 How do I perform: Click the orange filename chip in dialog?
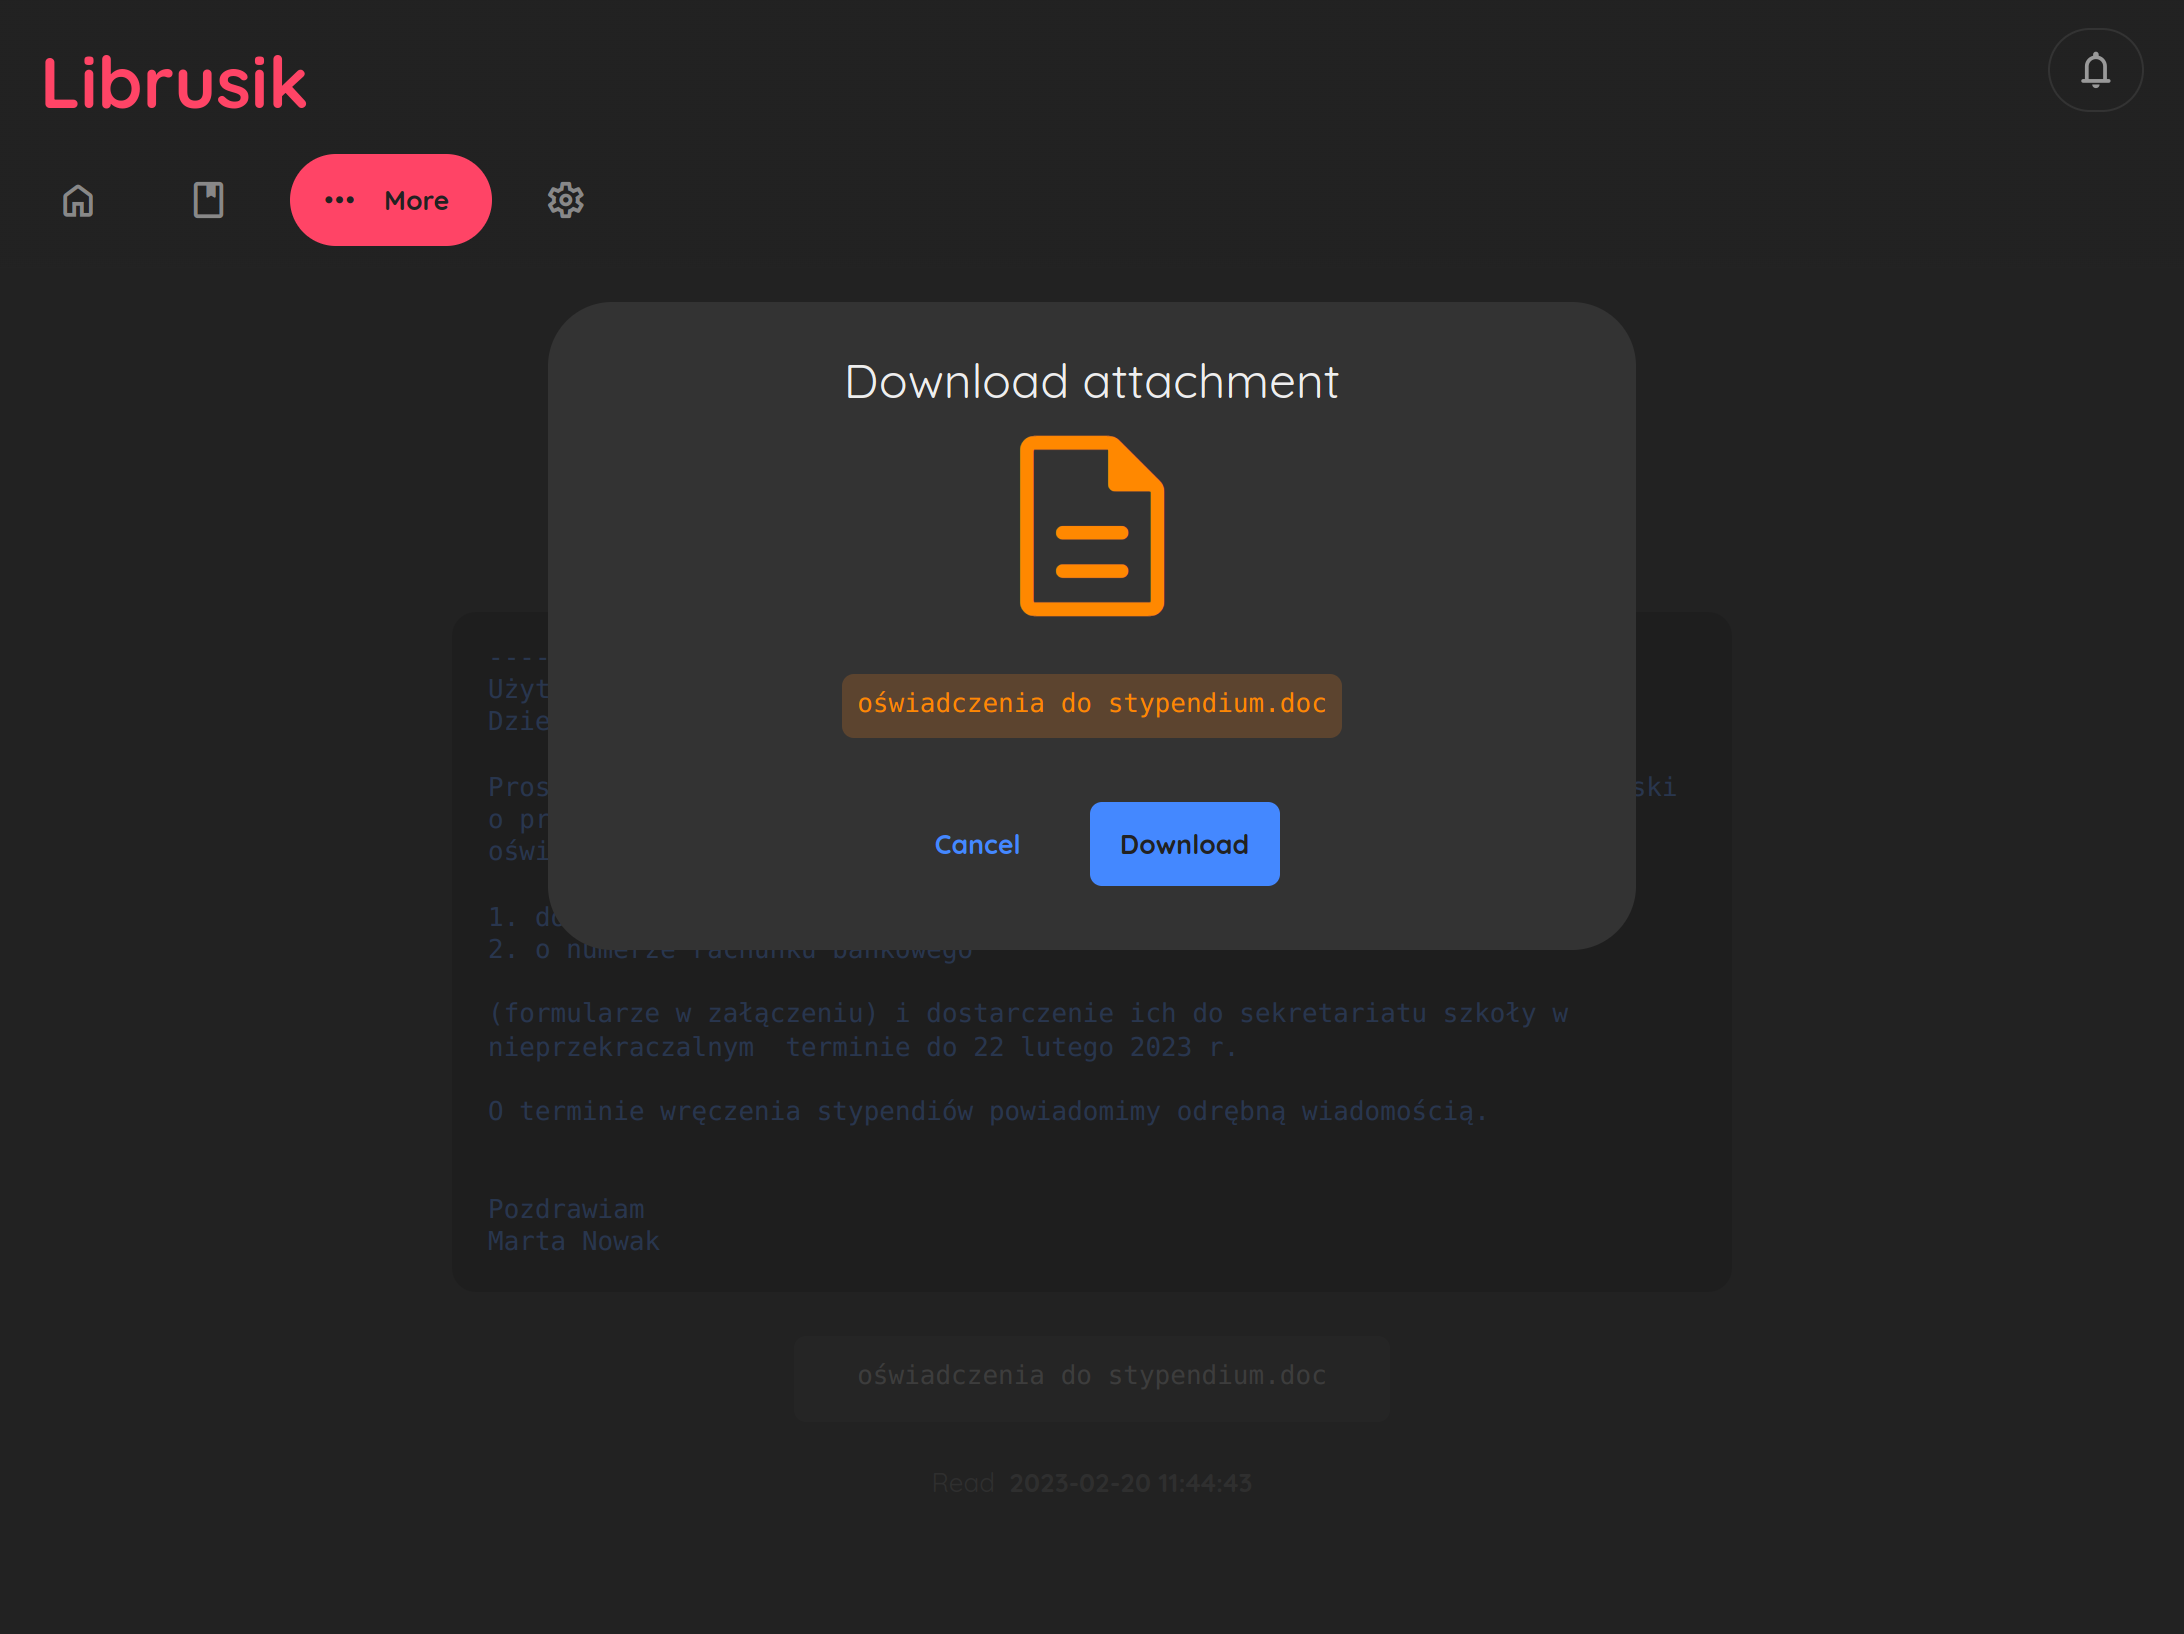click(1091, 705)
